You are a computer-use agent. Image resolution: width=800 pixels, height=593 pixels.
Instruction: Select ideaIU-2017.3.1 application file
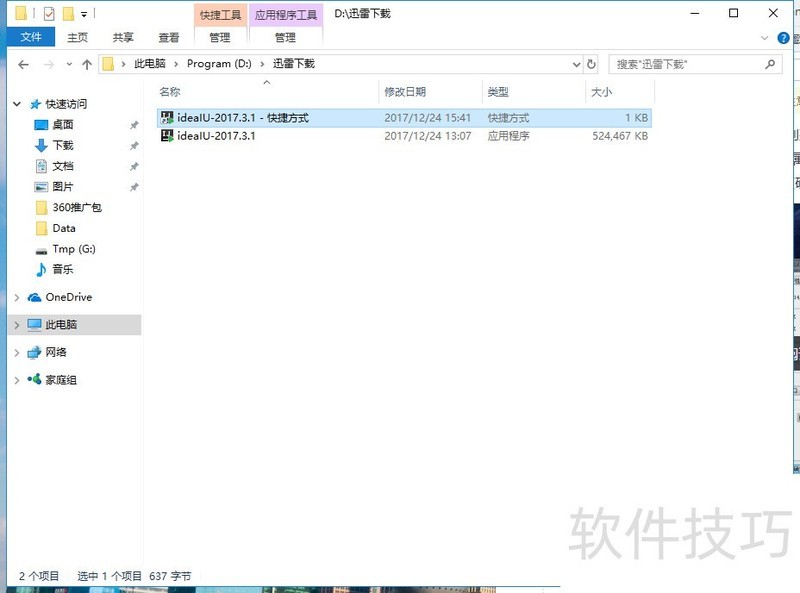(404, 136)
